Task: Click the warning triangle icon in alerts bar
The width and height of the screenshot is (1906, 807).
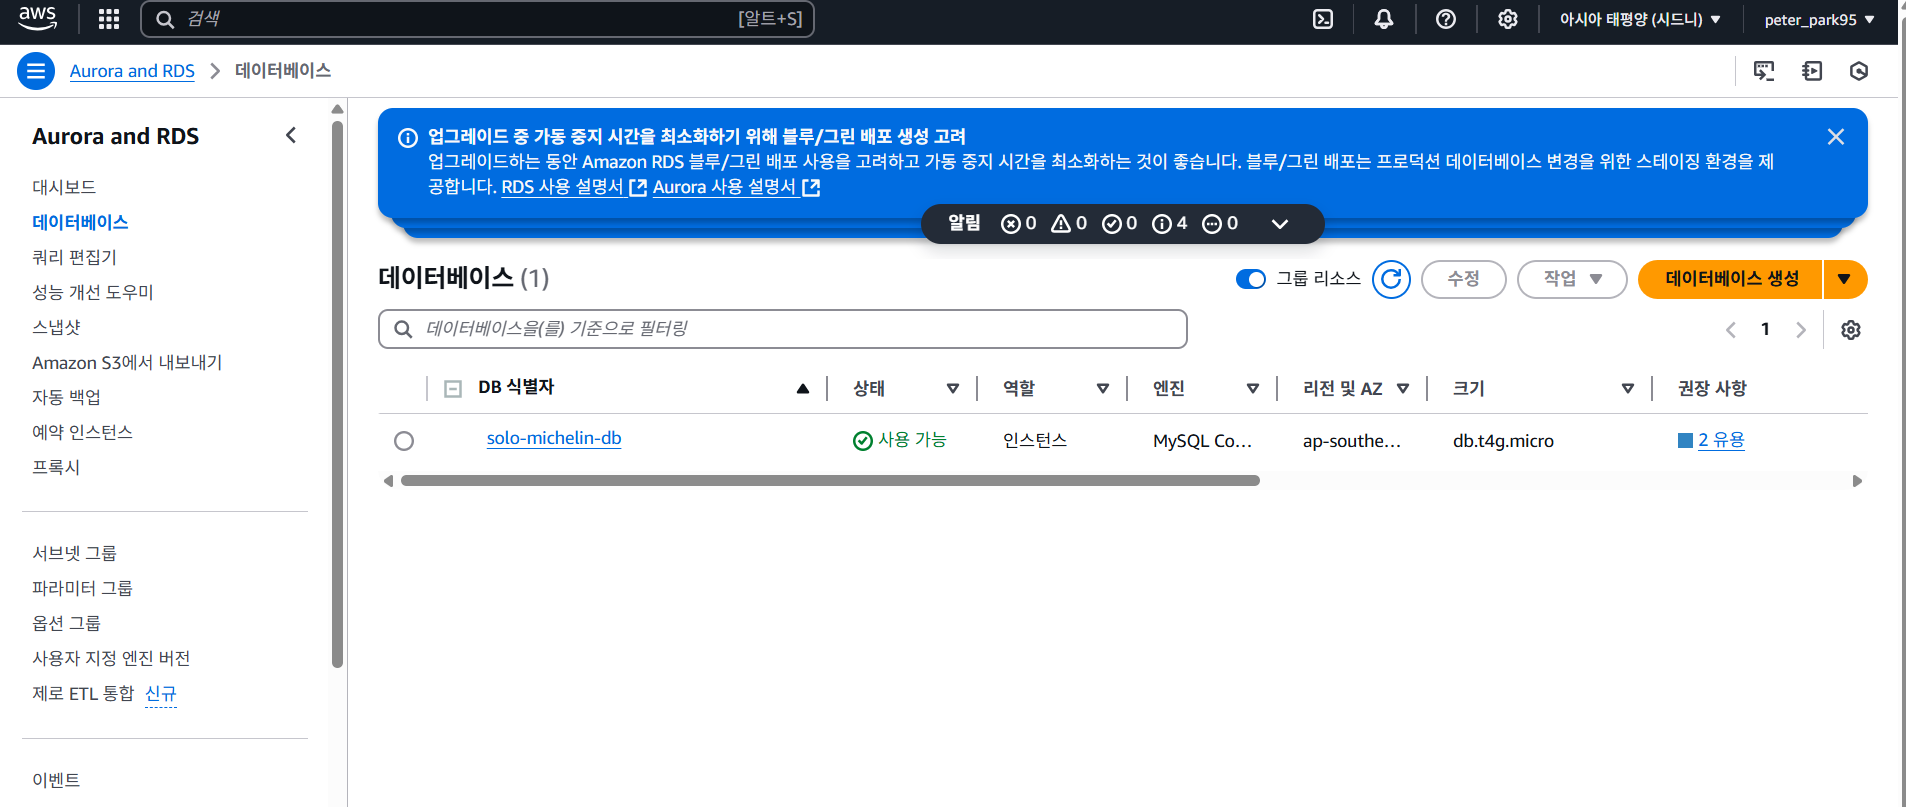Action: (x=1061, y=224)
